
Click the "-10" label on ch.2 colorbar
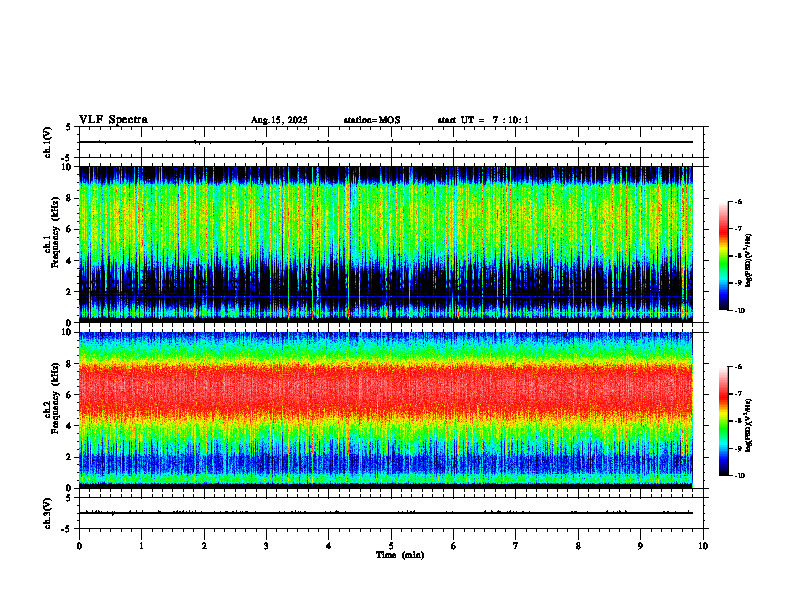click(x=739, y=475)
